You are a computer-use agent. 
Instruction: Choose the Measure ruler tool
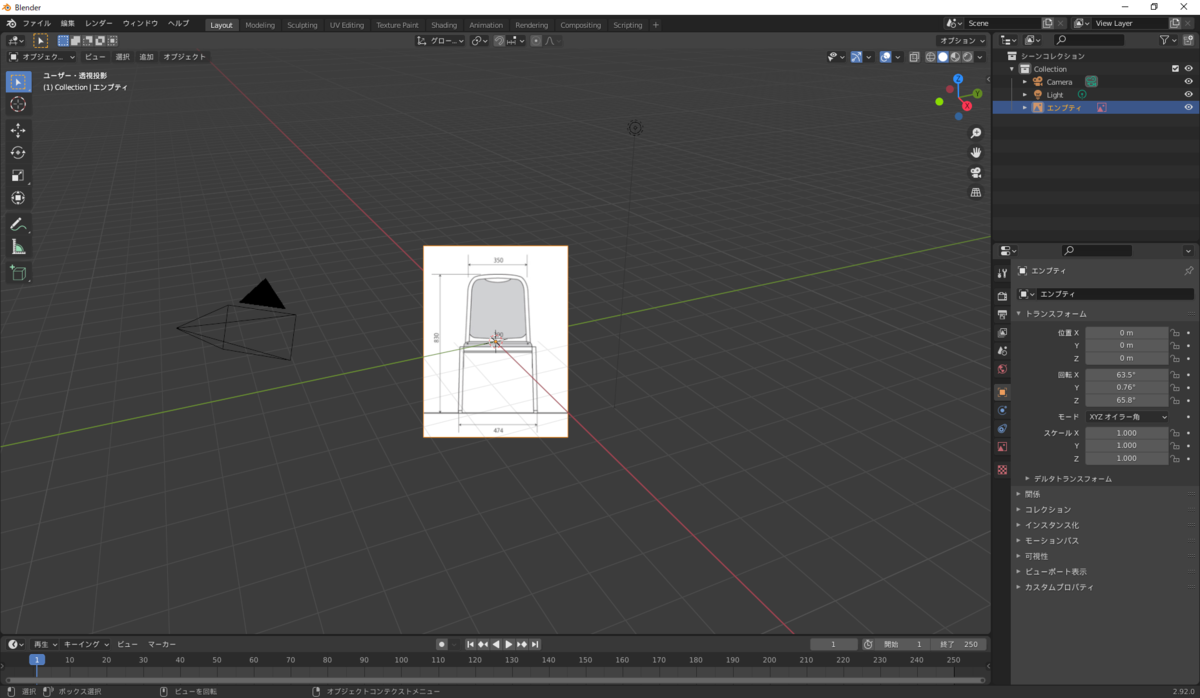pos(18,247)
